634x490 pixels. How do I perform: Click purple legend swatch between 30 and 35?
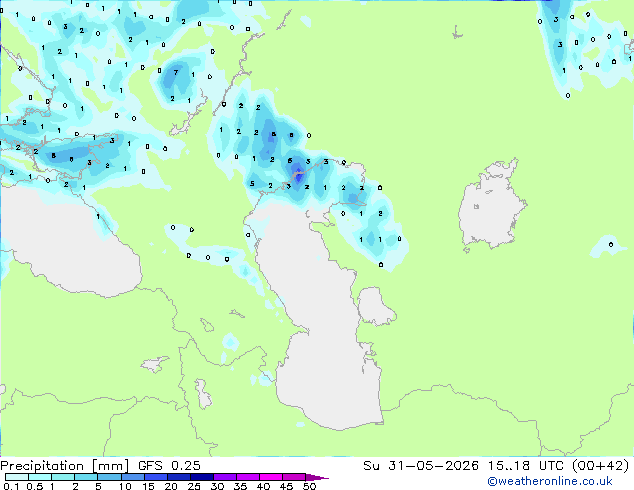[x=224, y=477]
